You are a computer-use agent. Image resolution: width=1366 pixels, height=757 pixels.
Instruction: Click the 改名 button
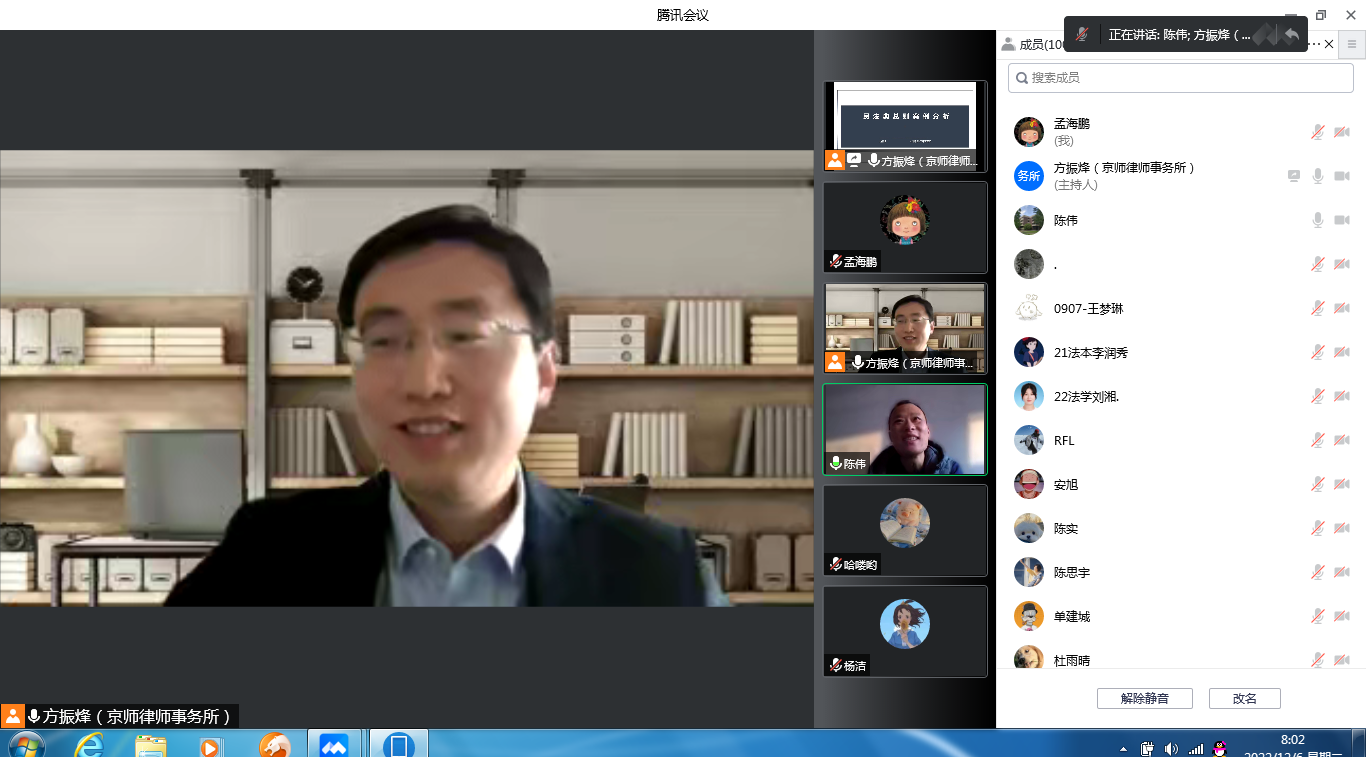coord(1244,699)
